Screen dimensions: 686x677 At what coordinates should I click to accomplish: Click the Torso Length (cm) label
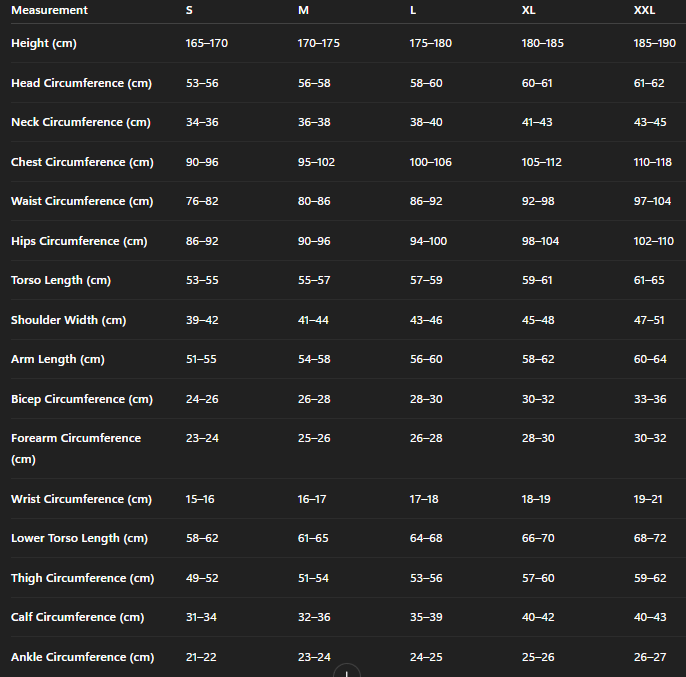pos(60,280)
